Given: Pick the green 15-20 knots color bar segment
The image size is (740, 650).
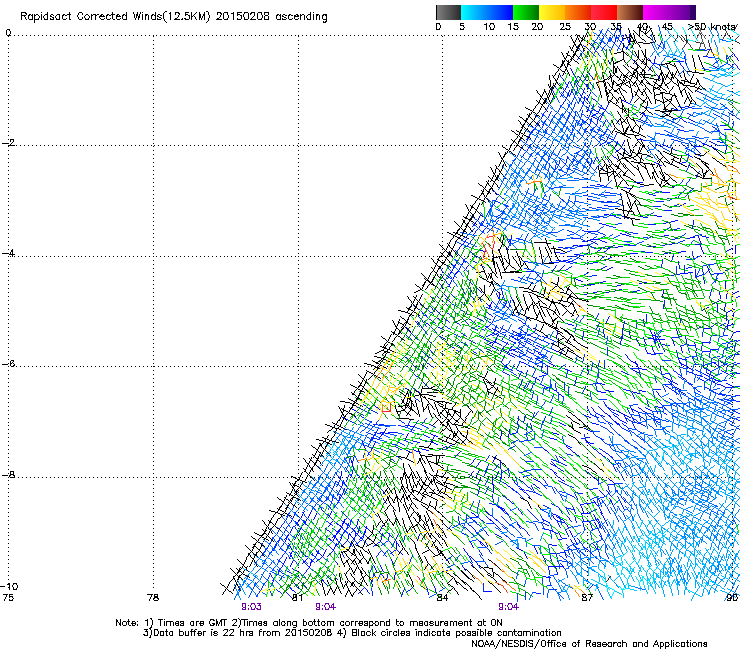Looking at the screenshot, I should (x=526, y=12).
